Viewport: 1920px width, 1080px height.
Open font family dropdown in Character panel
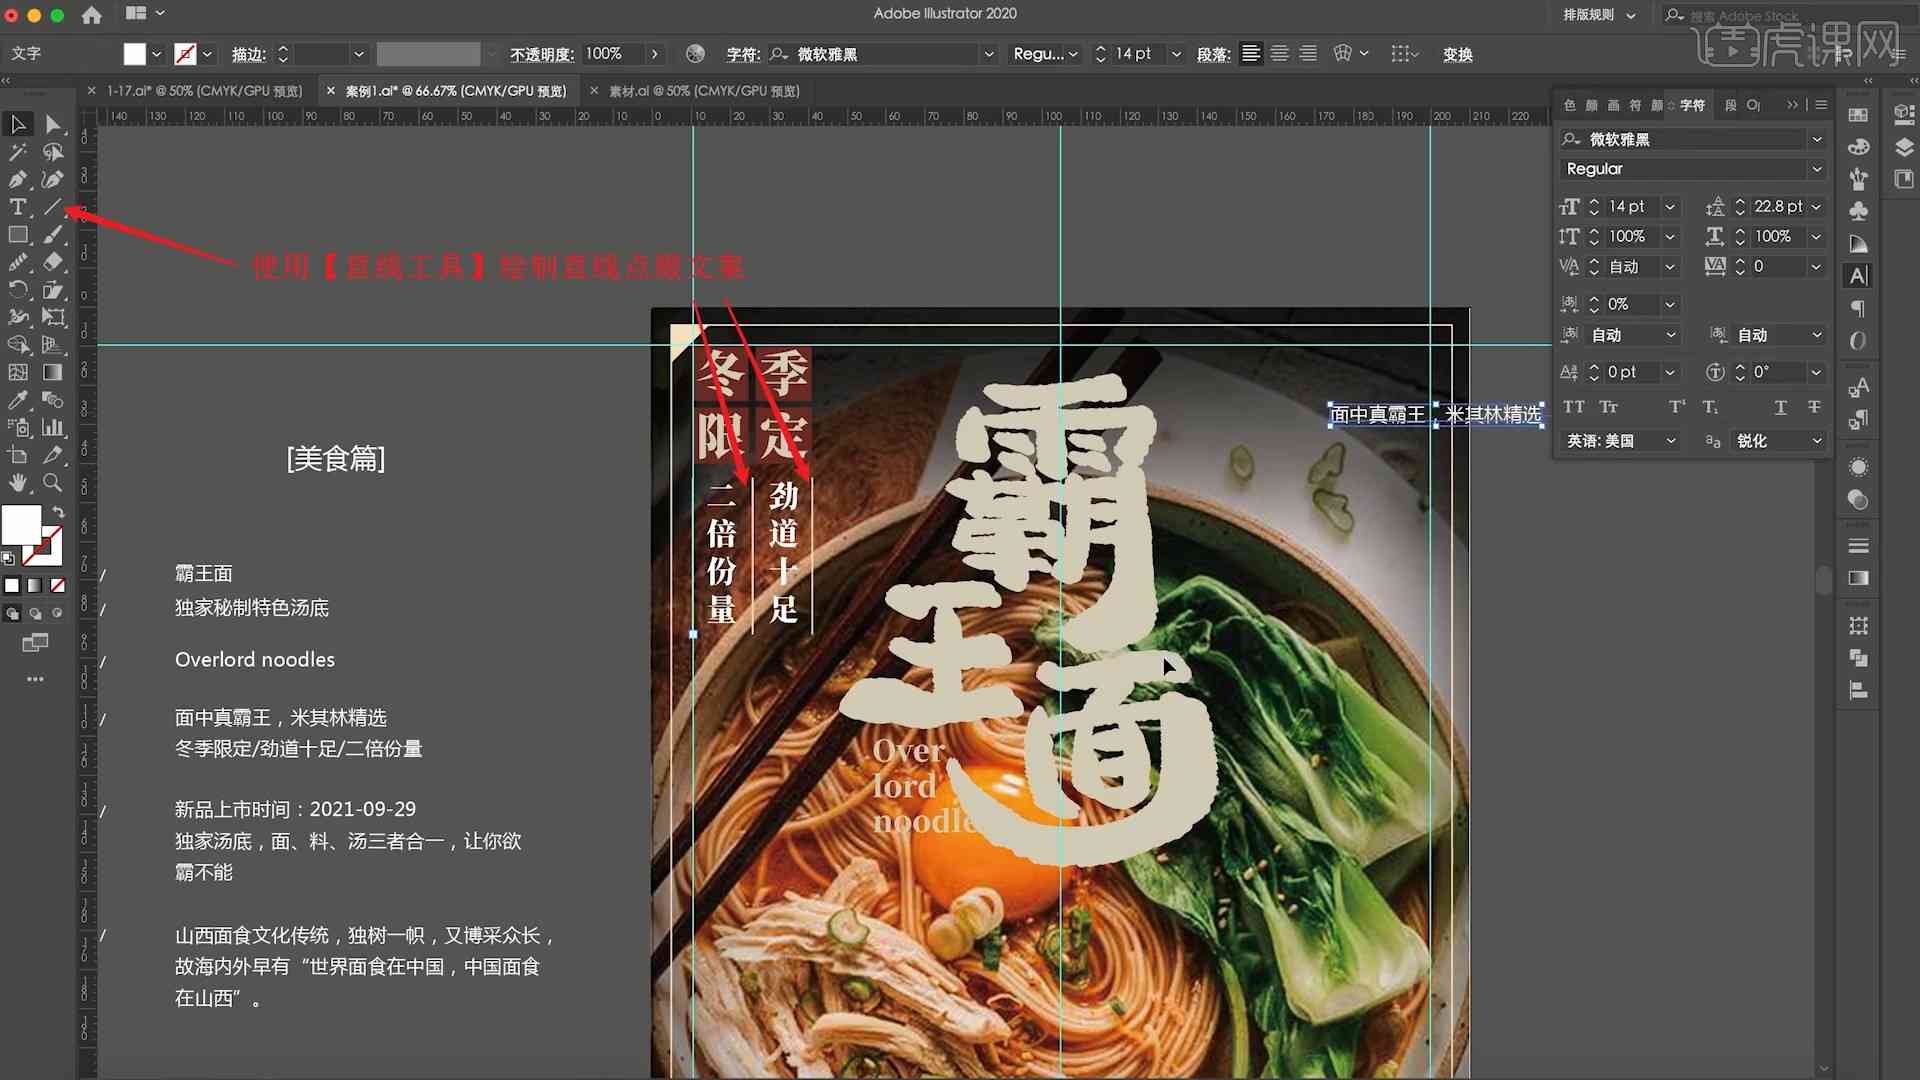pyautogui.click(x=1817, y=139)
